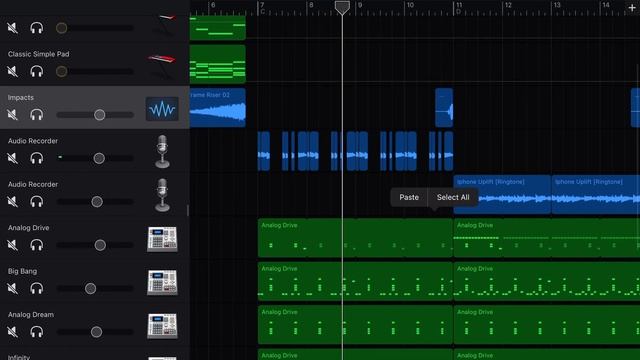Choose Select All from the popup menu

coord(453,197)
